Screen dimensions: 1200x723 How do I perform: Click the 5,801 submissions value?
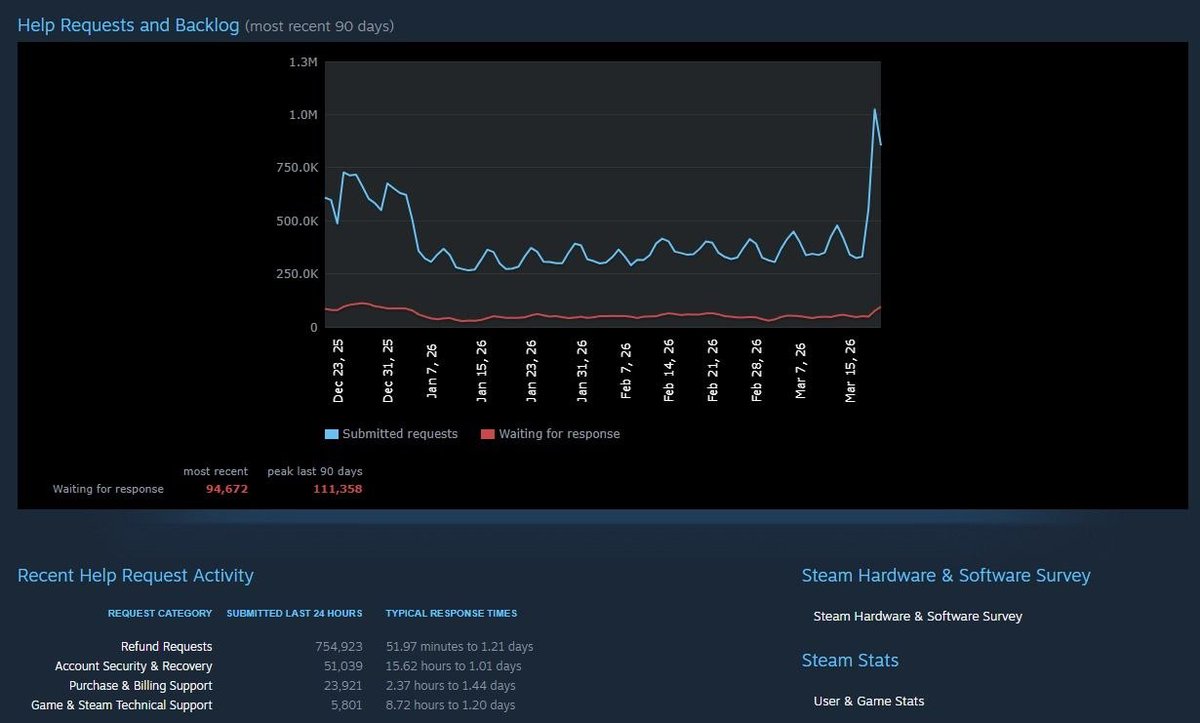tap(347, 705)
